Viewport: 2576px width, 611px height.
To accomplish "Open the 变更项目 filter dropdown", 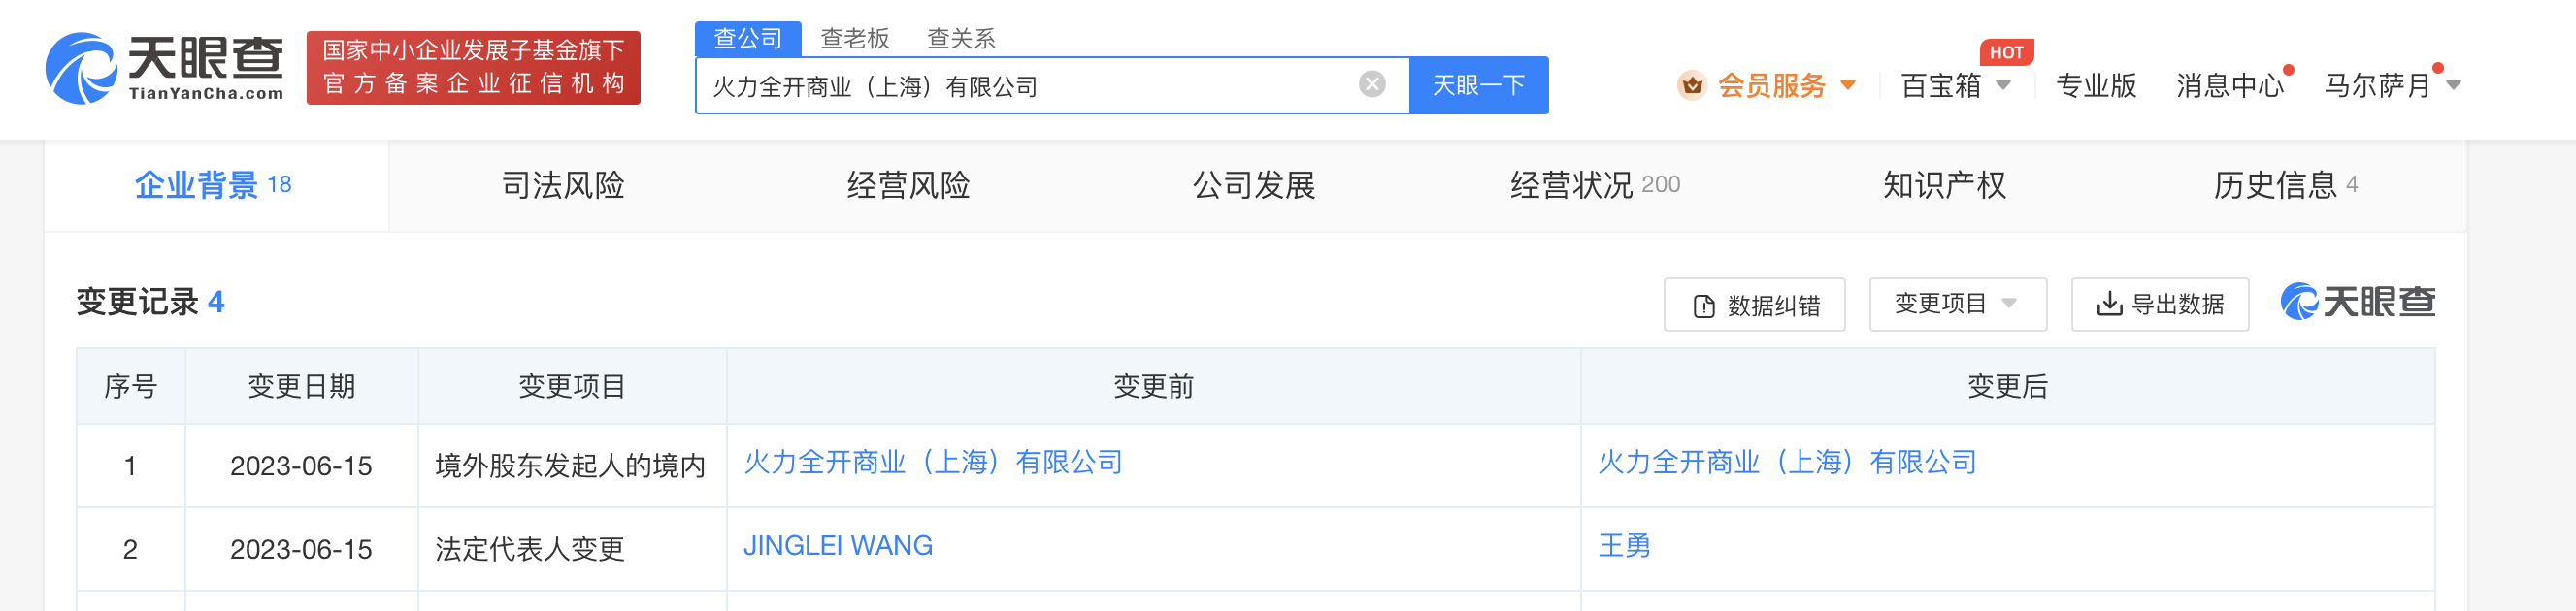I will tap(1957, 304).
